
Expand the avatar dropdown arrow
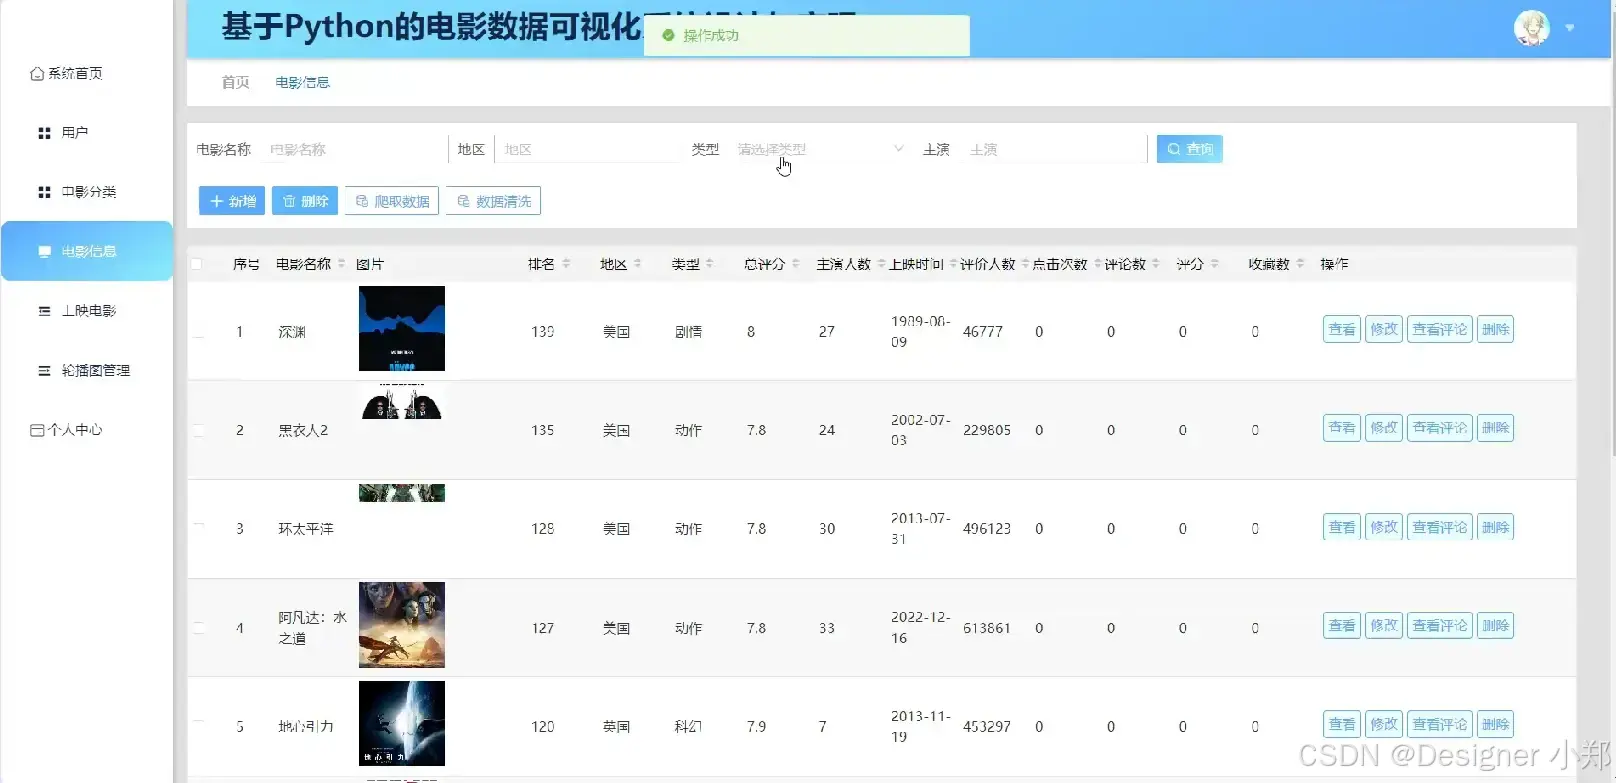pyautogui.click(x=1570, y=28)
